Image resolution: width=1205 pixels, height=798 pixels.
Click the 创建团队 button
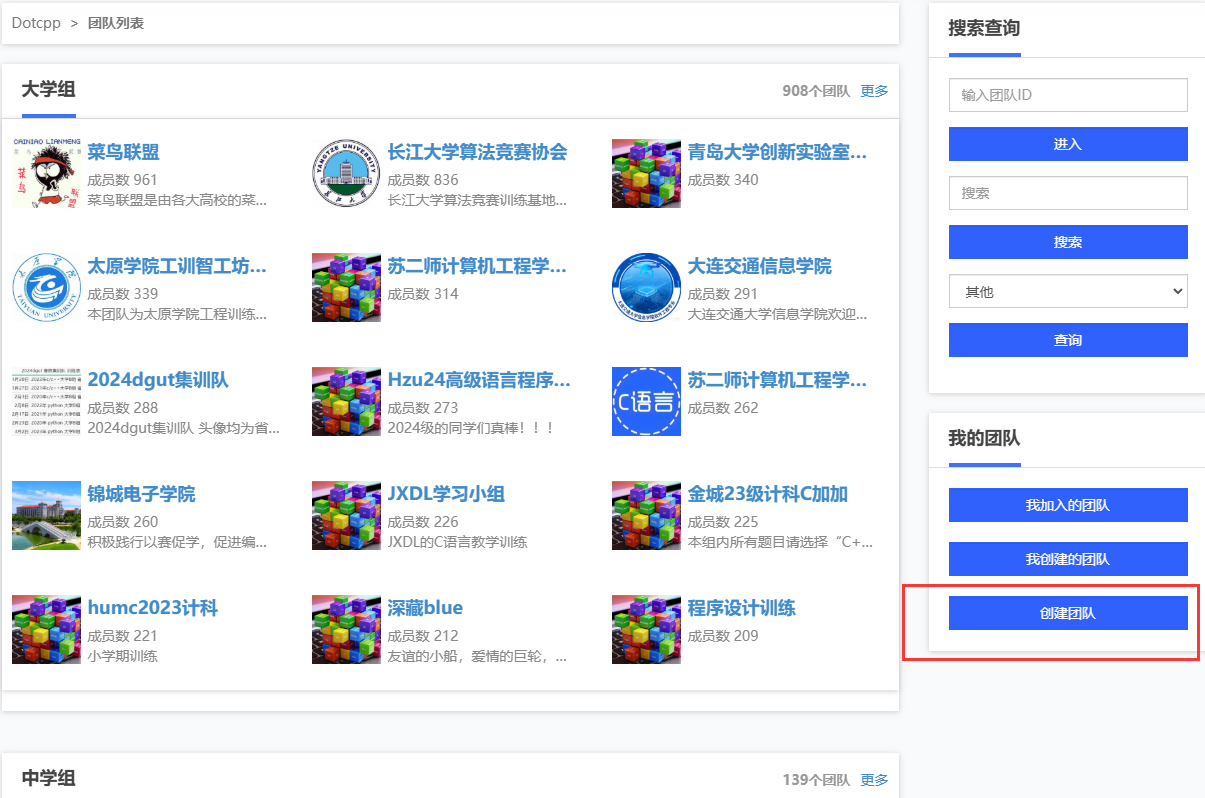[1068, 613]
